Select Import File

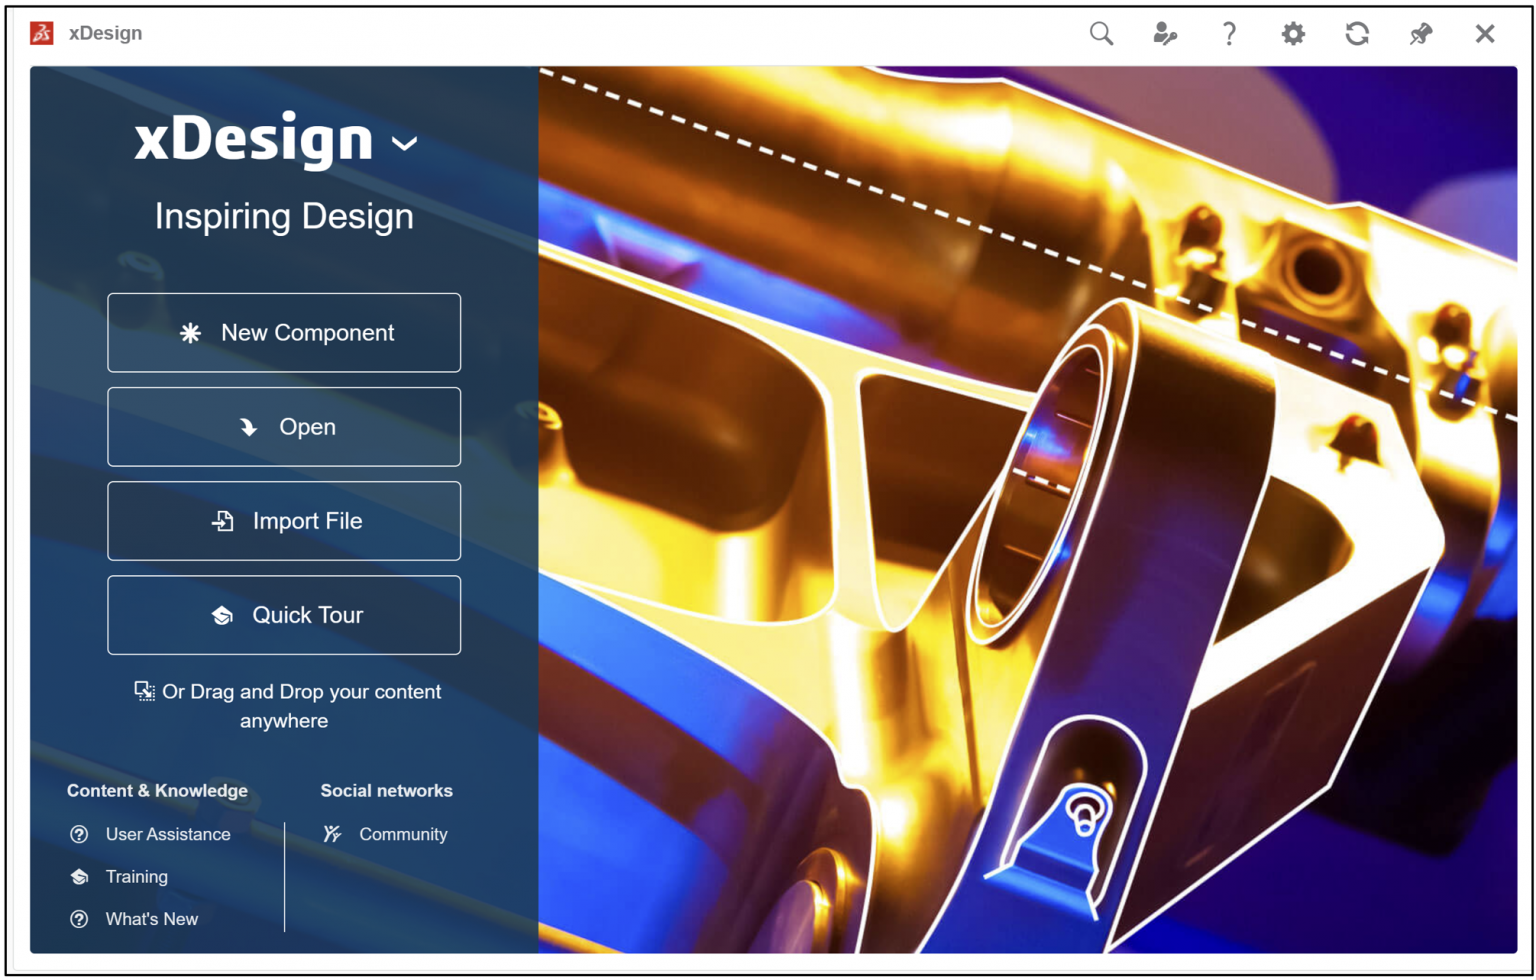click(284, 521)
